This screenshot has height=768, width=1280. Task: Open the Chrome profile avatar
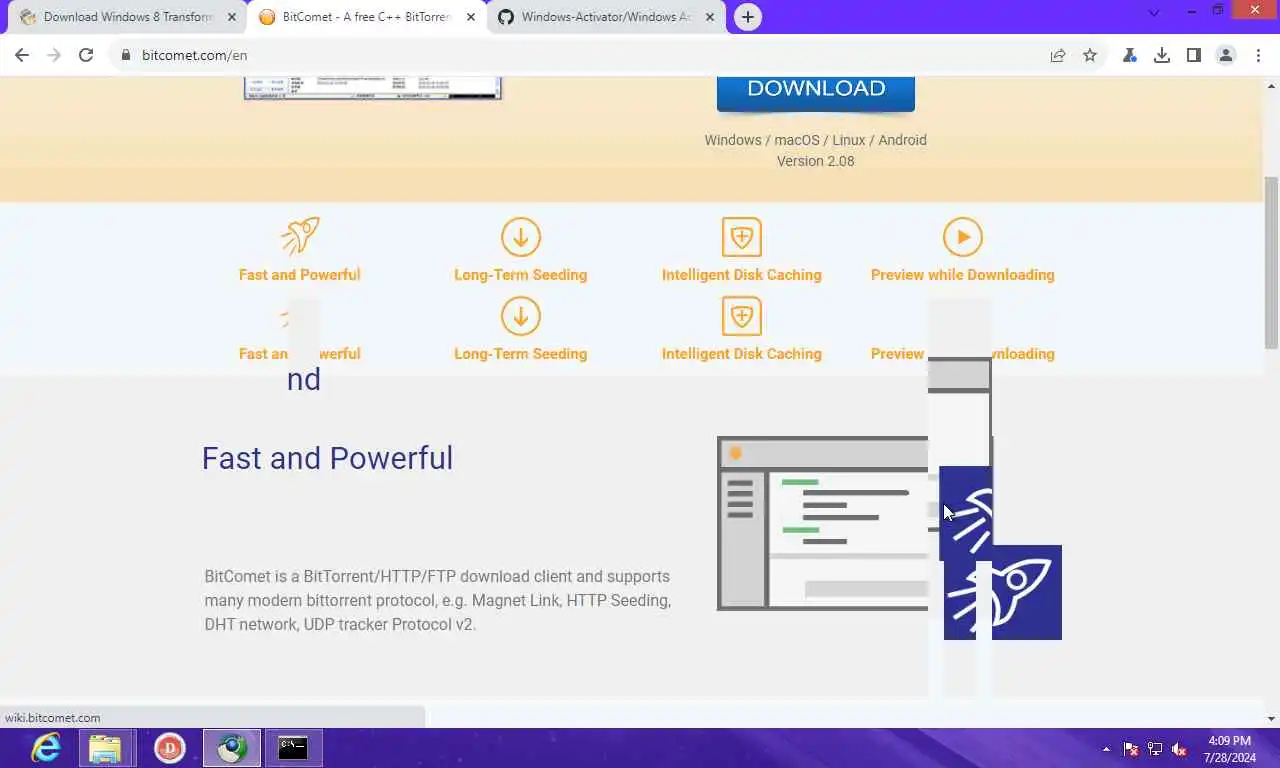(1226, 56)
